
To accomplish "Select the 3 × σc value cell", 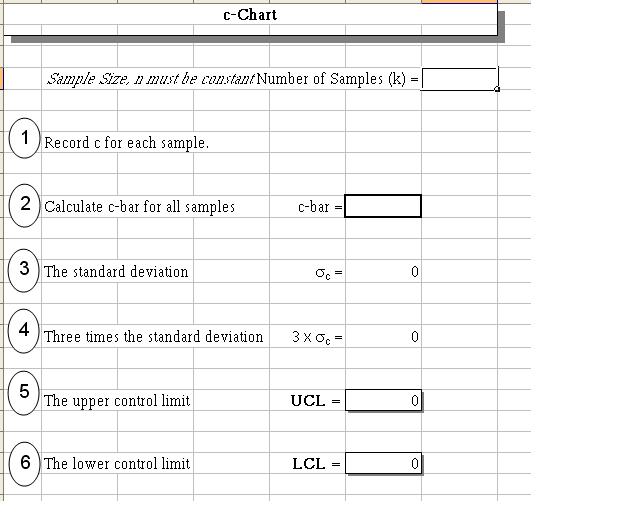I will pyautogui.click(x=383, y=337).
